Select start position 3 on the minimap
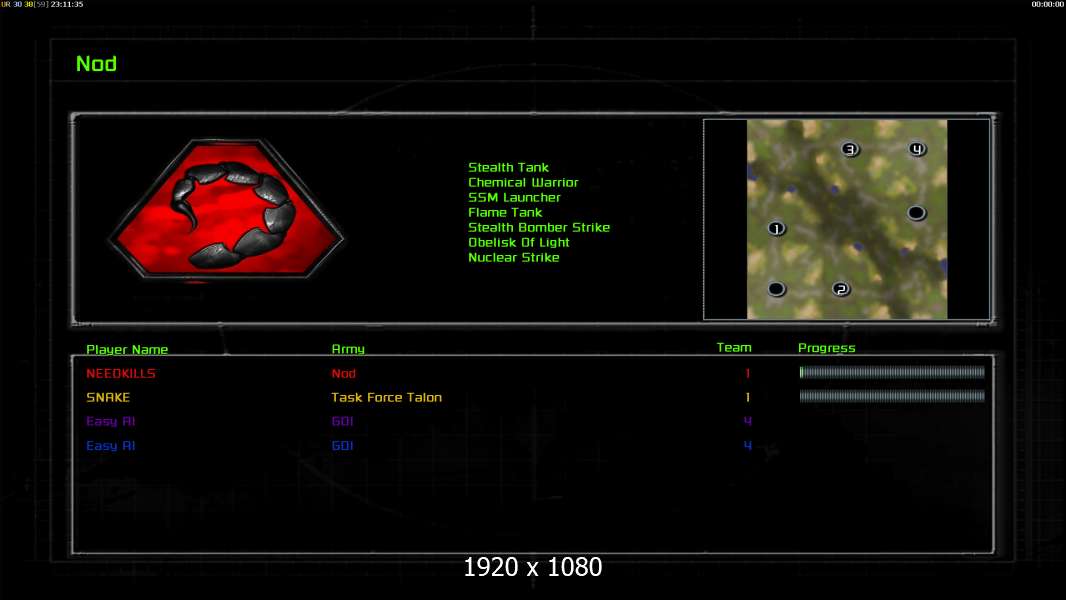This screenshot has height=600, width=1066. click(x=850, y=149)
